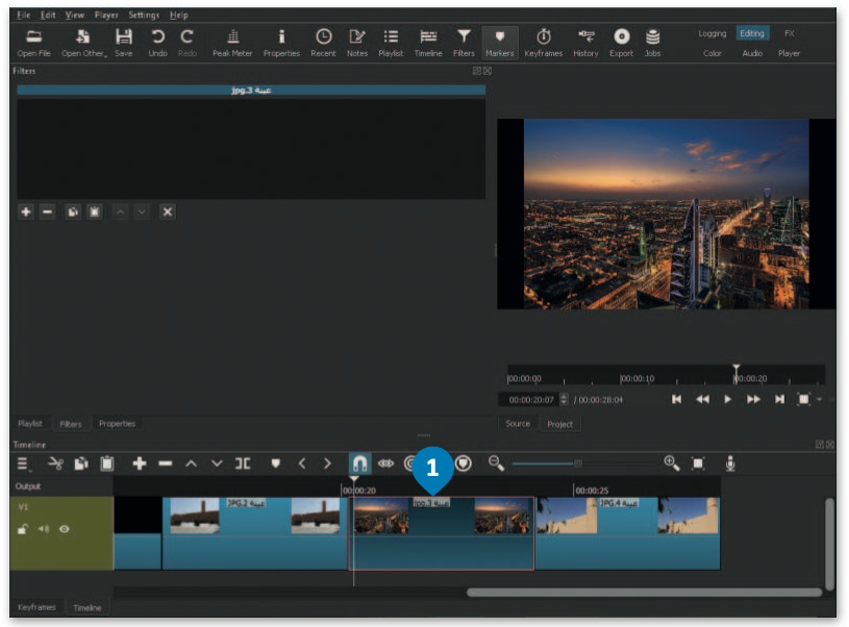Zoom out the timeline
Screen dimensions: 849x627
pyautogui.click(x=496, y=463)
